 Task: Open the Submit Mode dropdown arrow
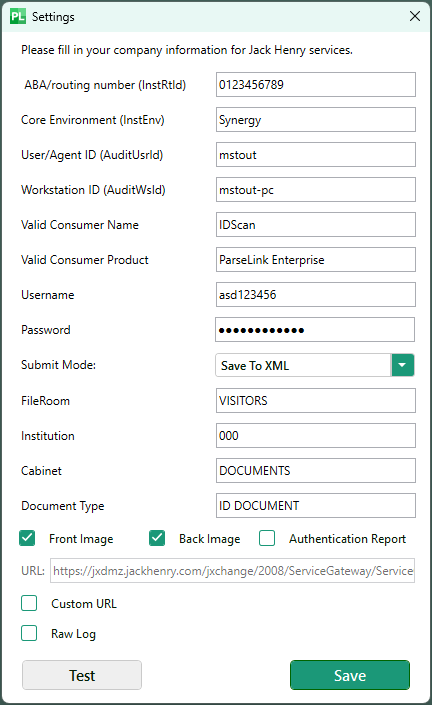coord(402,365)
